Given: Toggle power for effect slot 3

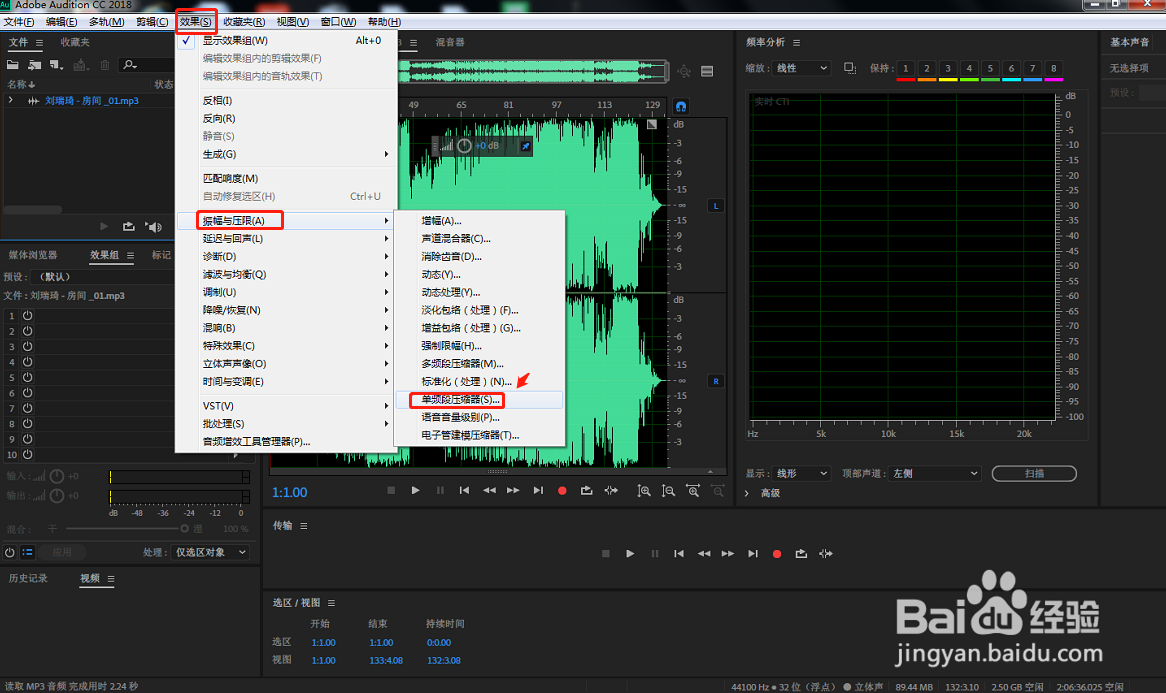Looking at the screenshot, I should point(28,346).
